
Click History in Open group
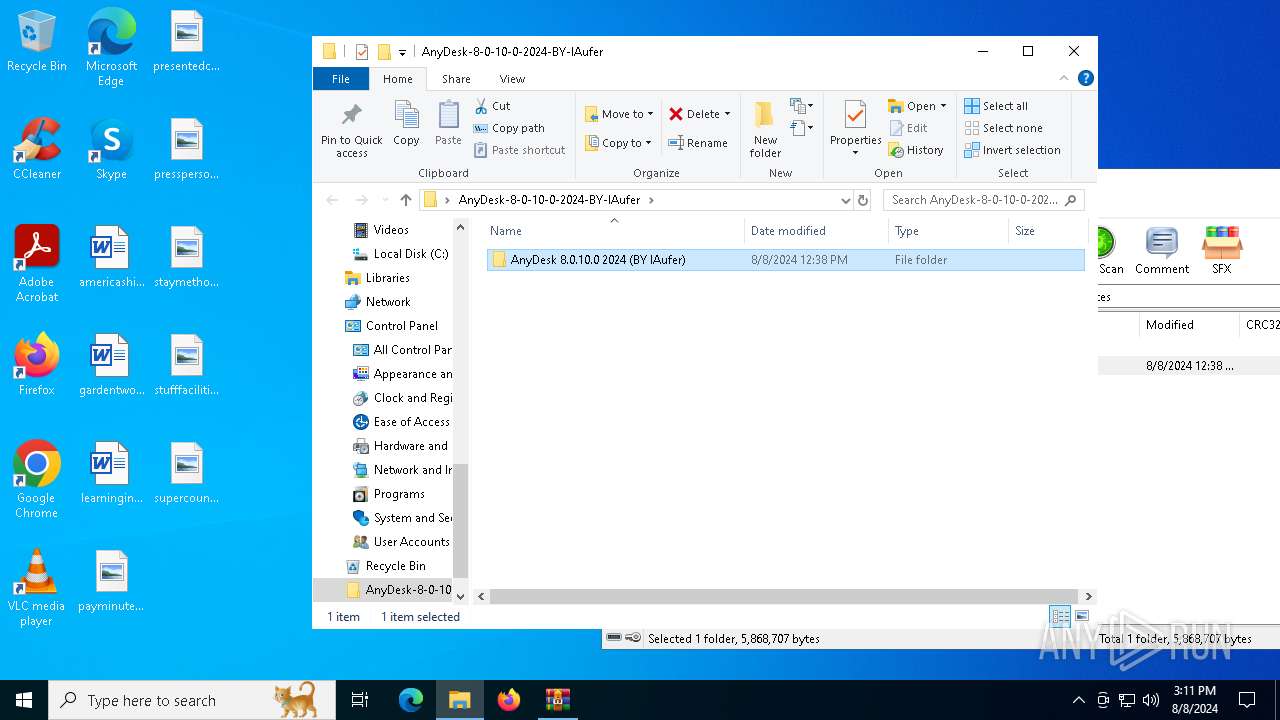point(916,150)
